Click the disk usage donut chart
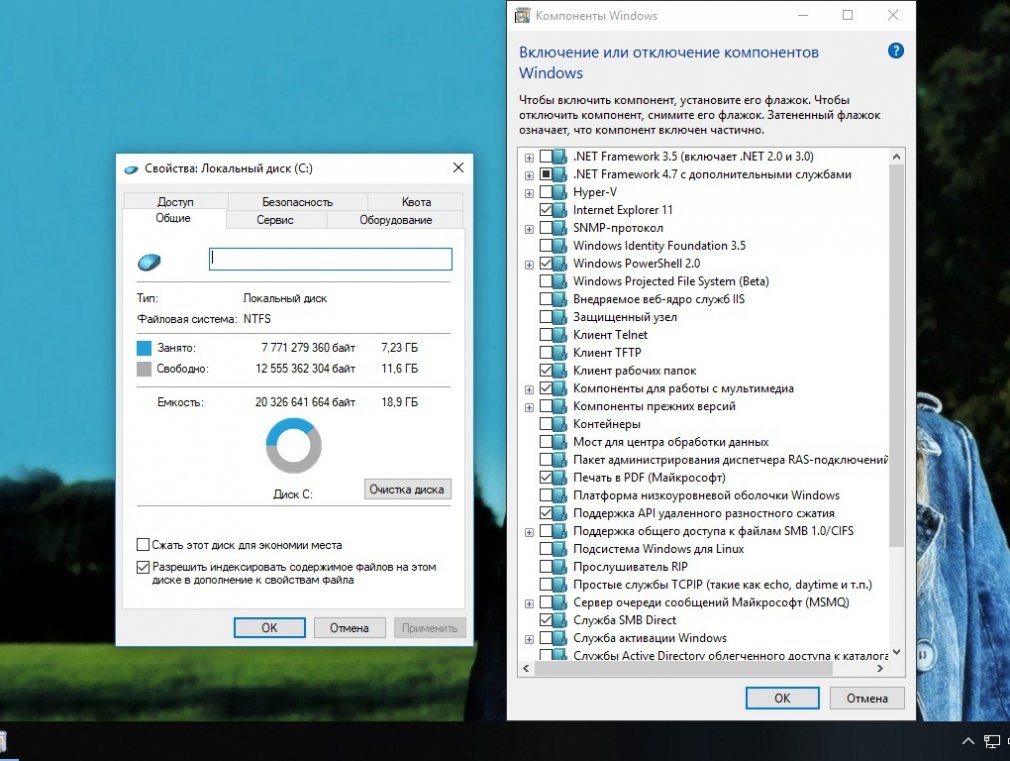The height and width of the screenshot is (761, 1010). click(x=294, y=445)
